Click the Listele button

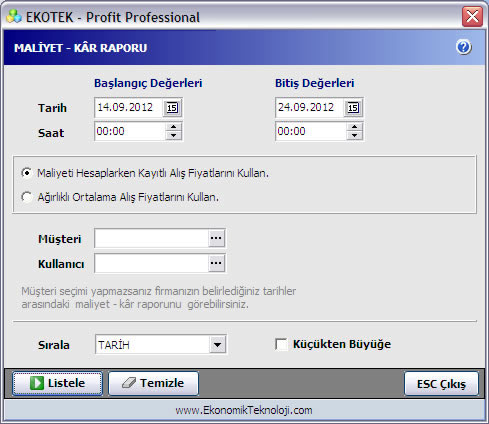(58, 383)
